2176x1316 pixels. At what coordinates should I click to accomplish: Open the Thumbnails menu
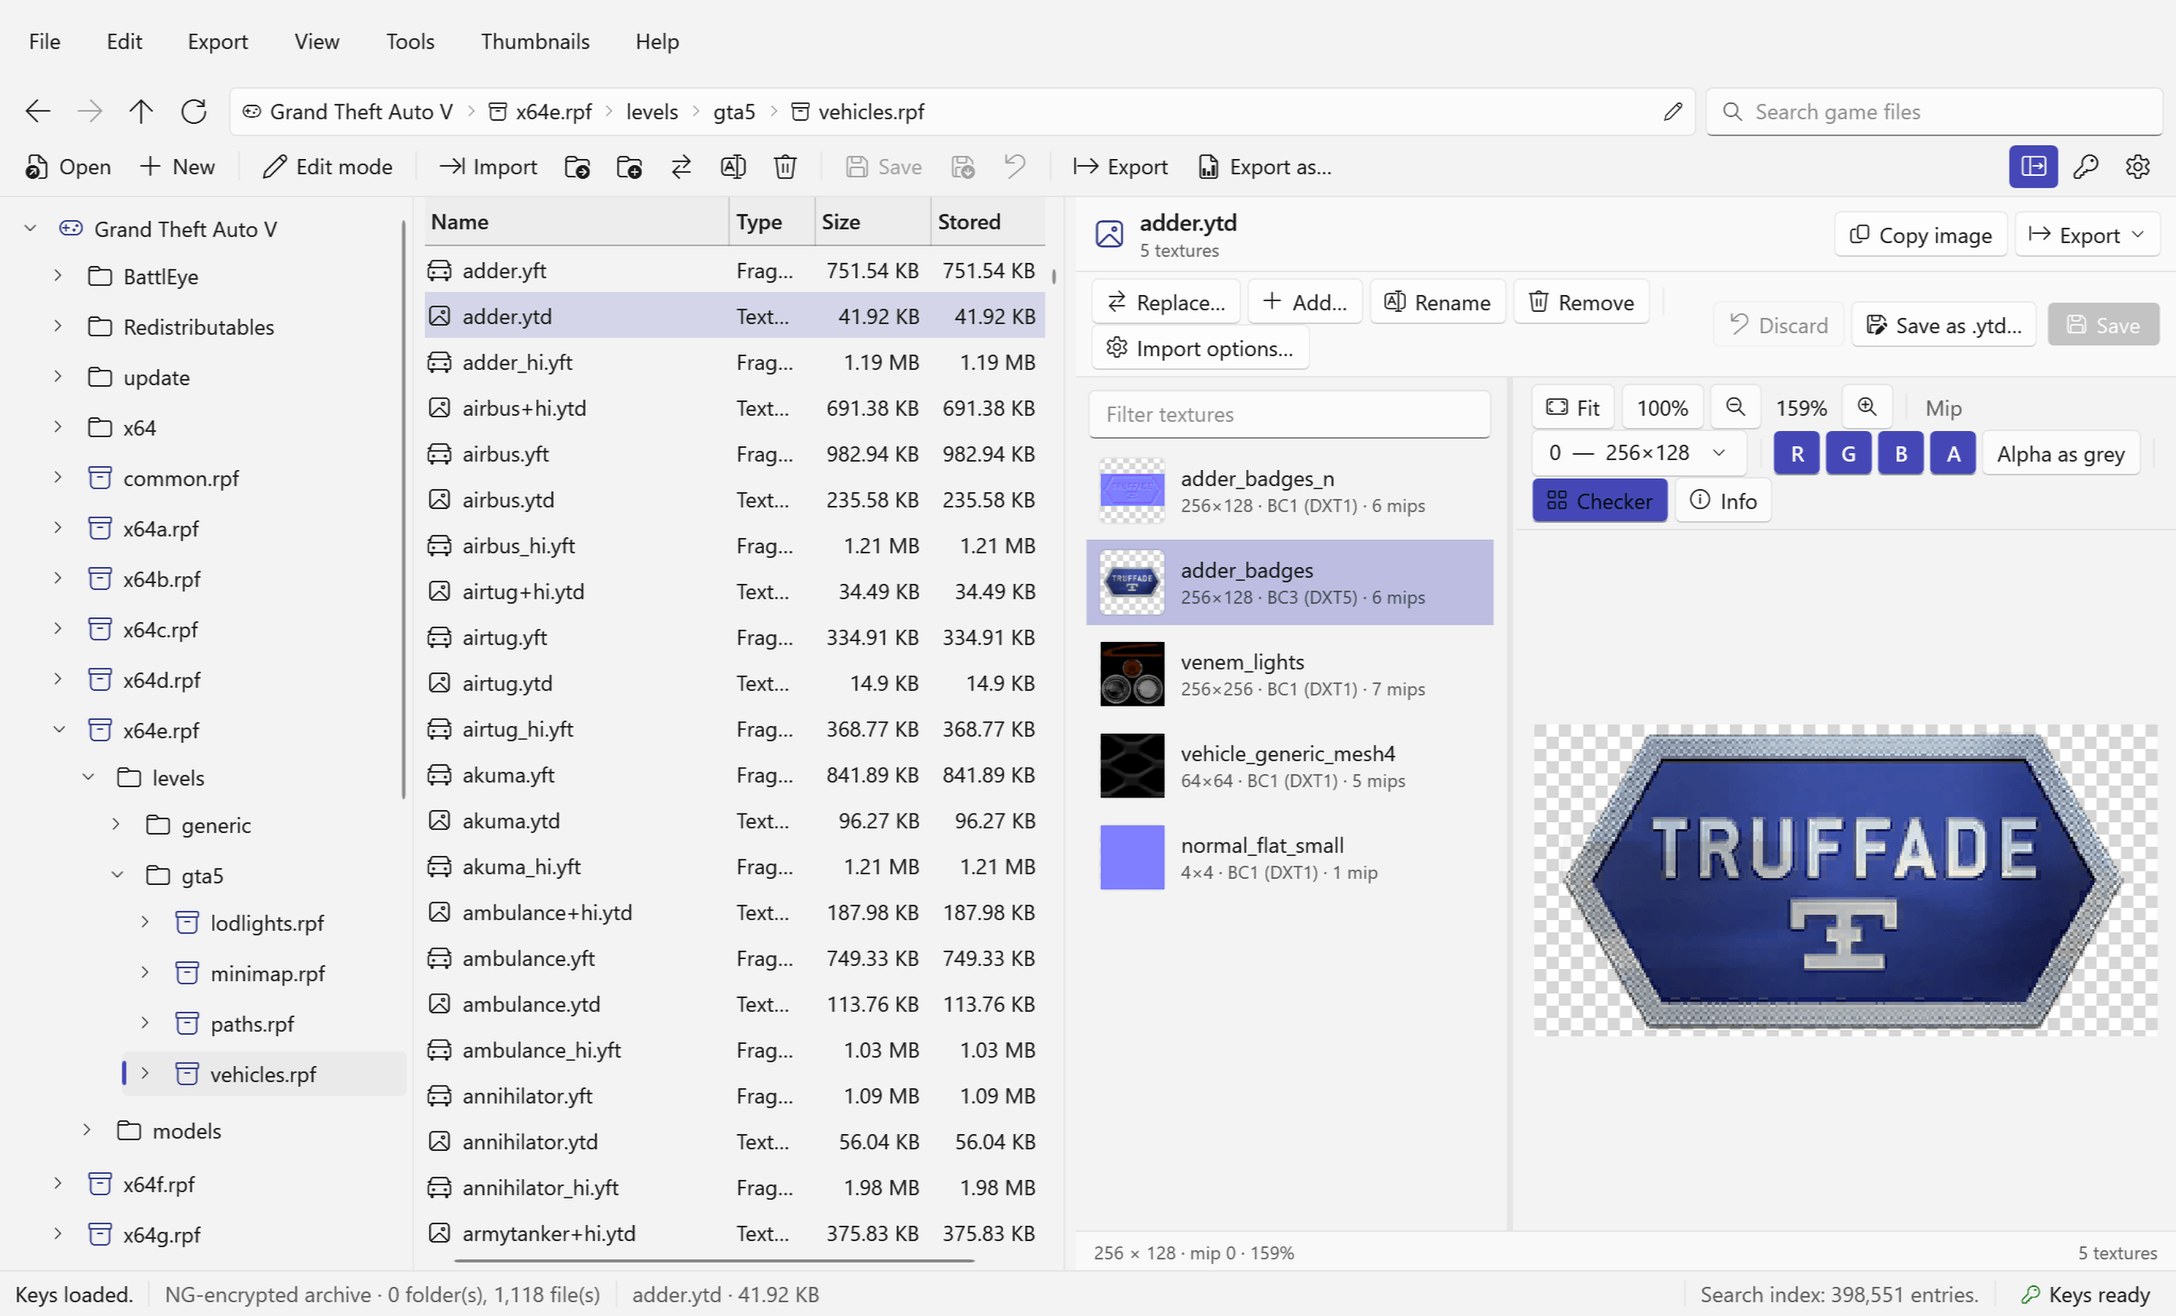pos(535,41)
